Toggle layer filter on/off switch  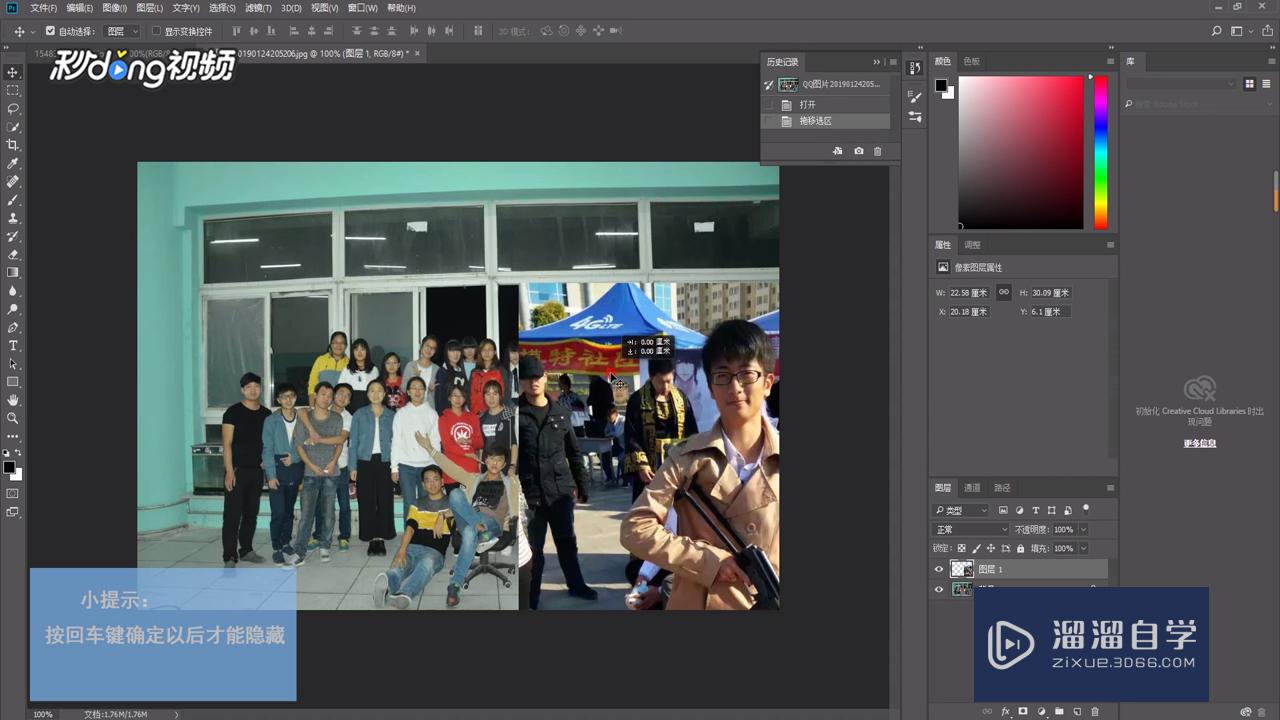pos(1086,509)
